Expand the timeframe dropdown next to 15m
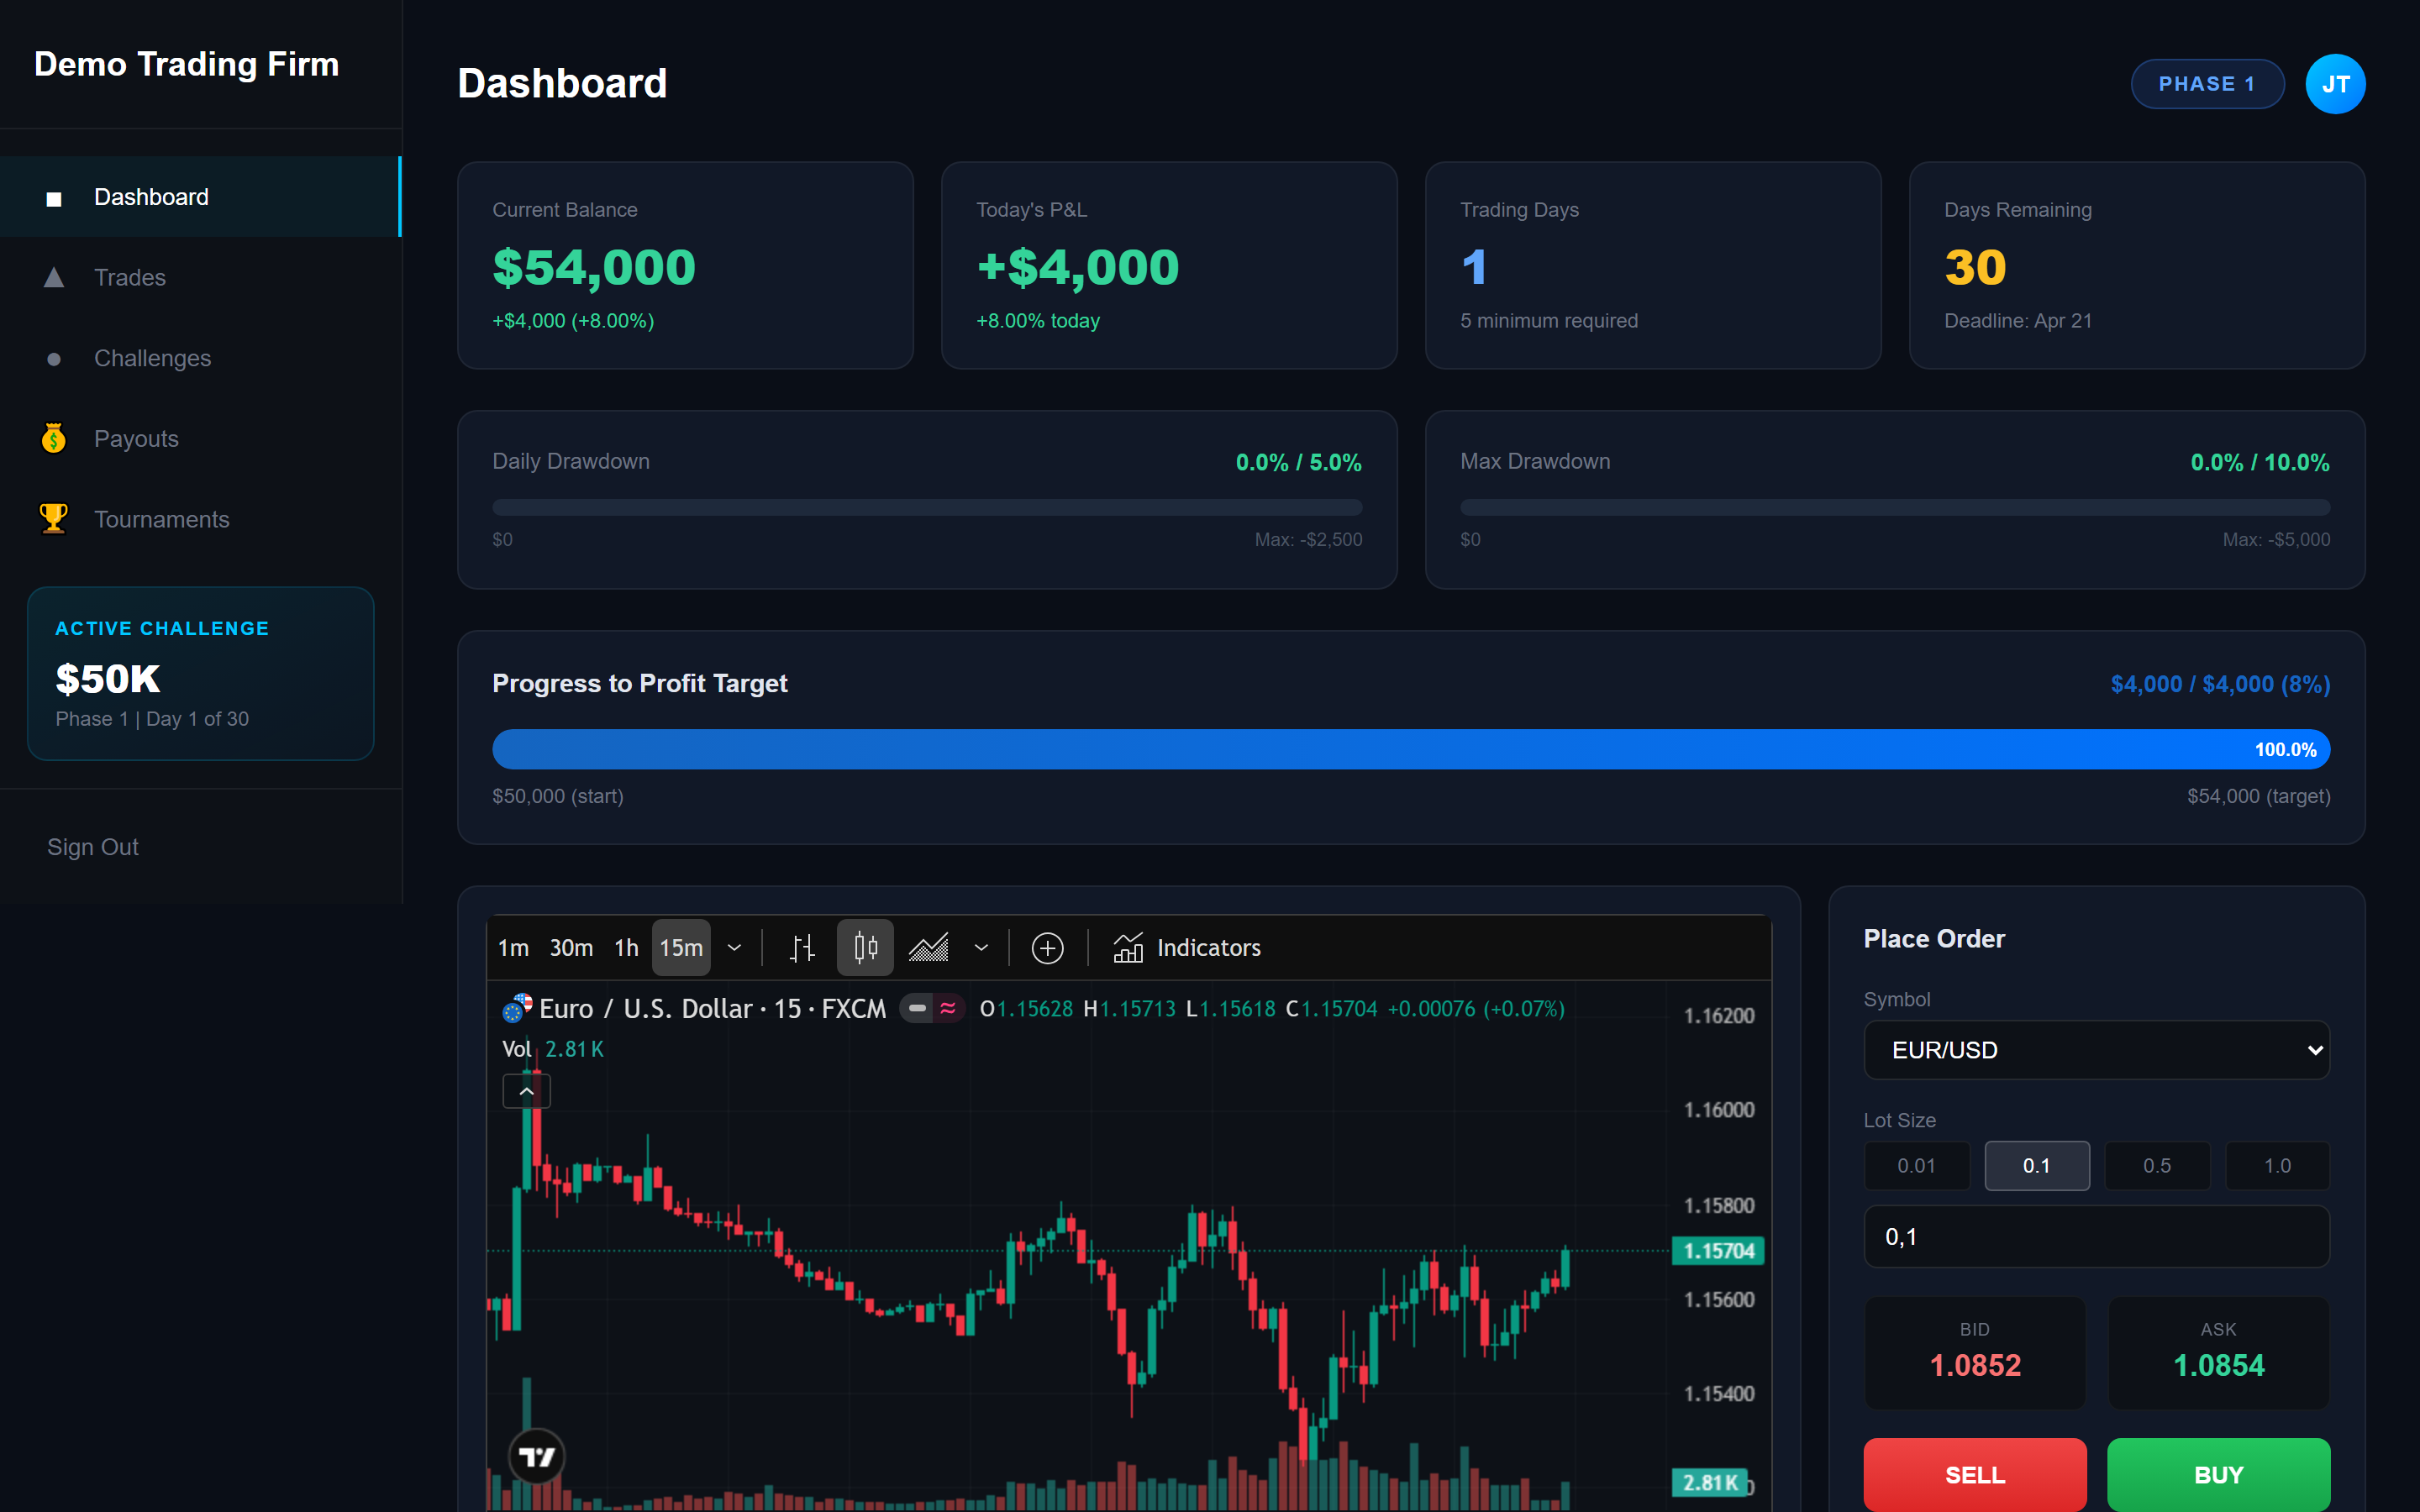The height and width of the screenshot is (1512, 2420). (x=735, y=947)
